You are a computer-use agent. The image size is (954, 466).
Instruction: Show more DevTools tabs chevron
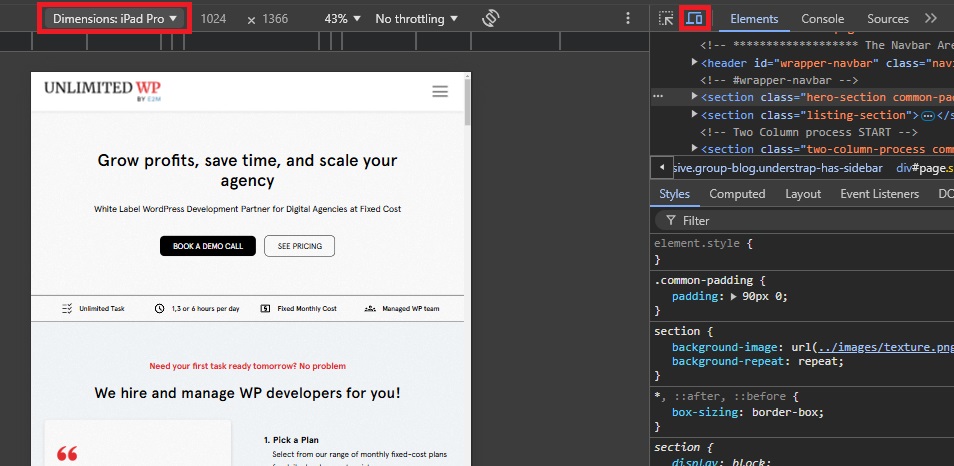[x=931, y=19]
